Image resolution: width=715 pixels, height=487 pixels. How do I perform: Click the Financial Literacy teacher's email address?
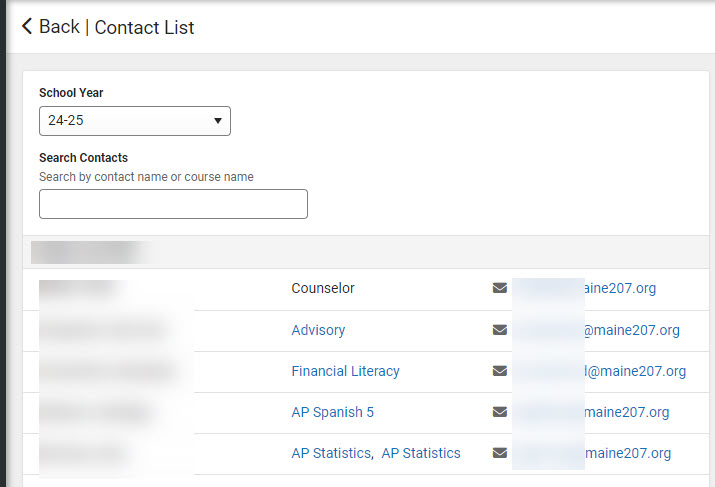point(599,371)
